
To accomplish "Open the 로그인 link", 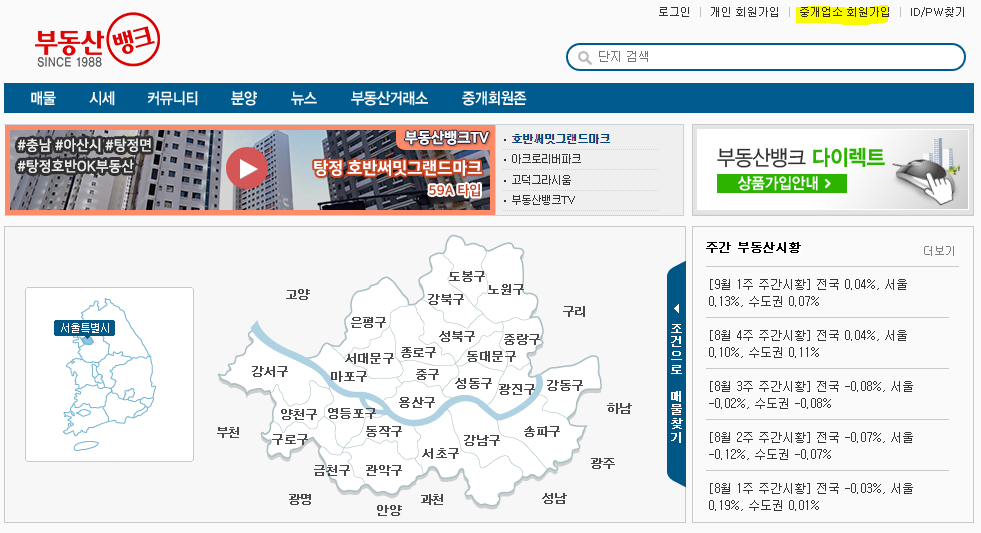I will point(674,12).
